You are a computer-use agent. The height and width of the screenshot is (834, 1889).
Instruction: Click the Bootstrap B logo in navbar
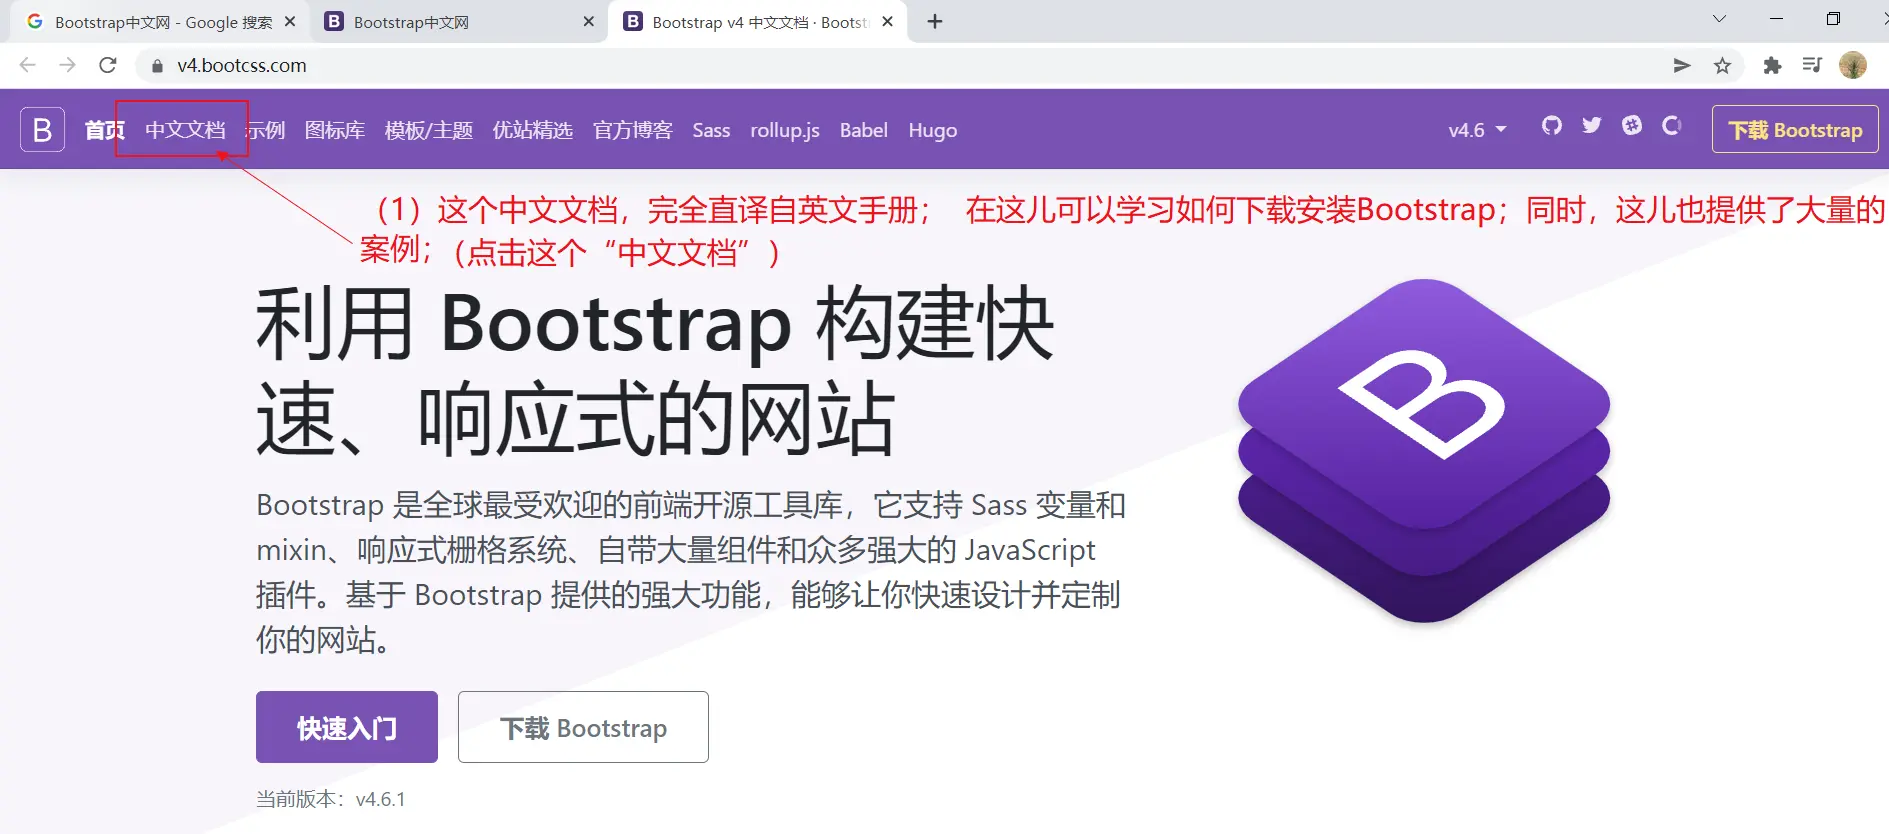[43, 129]
